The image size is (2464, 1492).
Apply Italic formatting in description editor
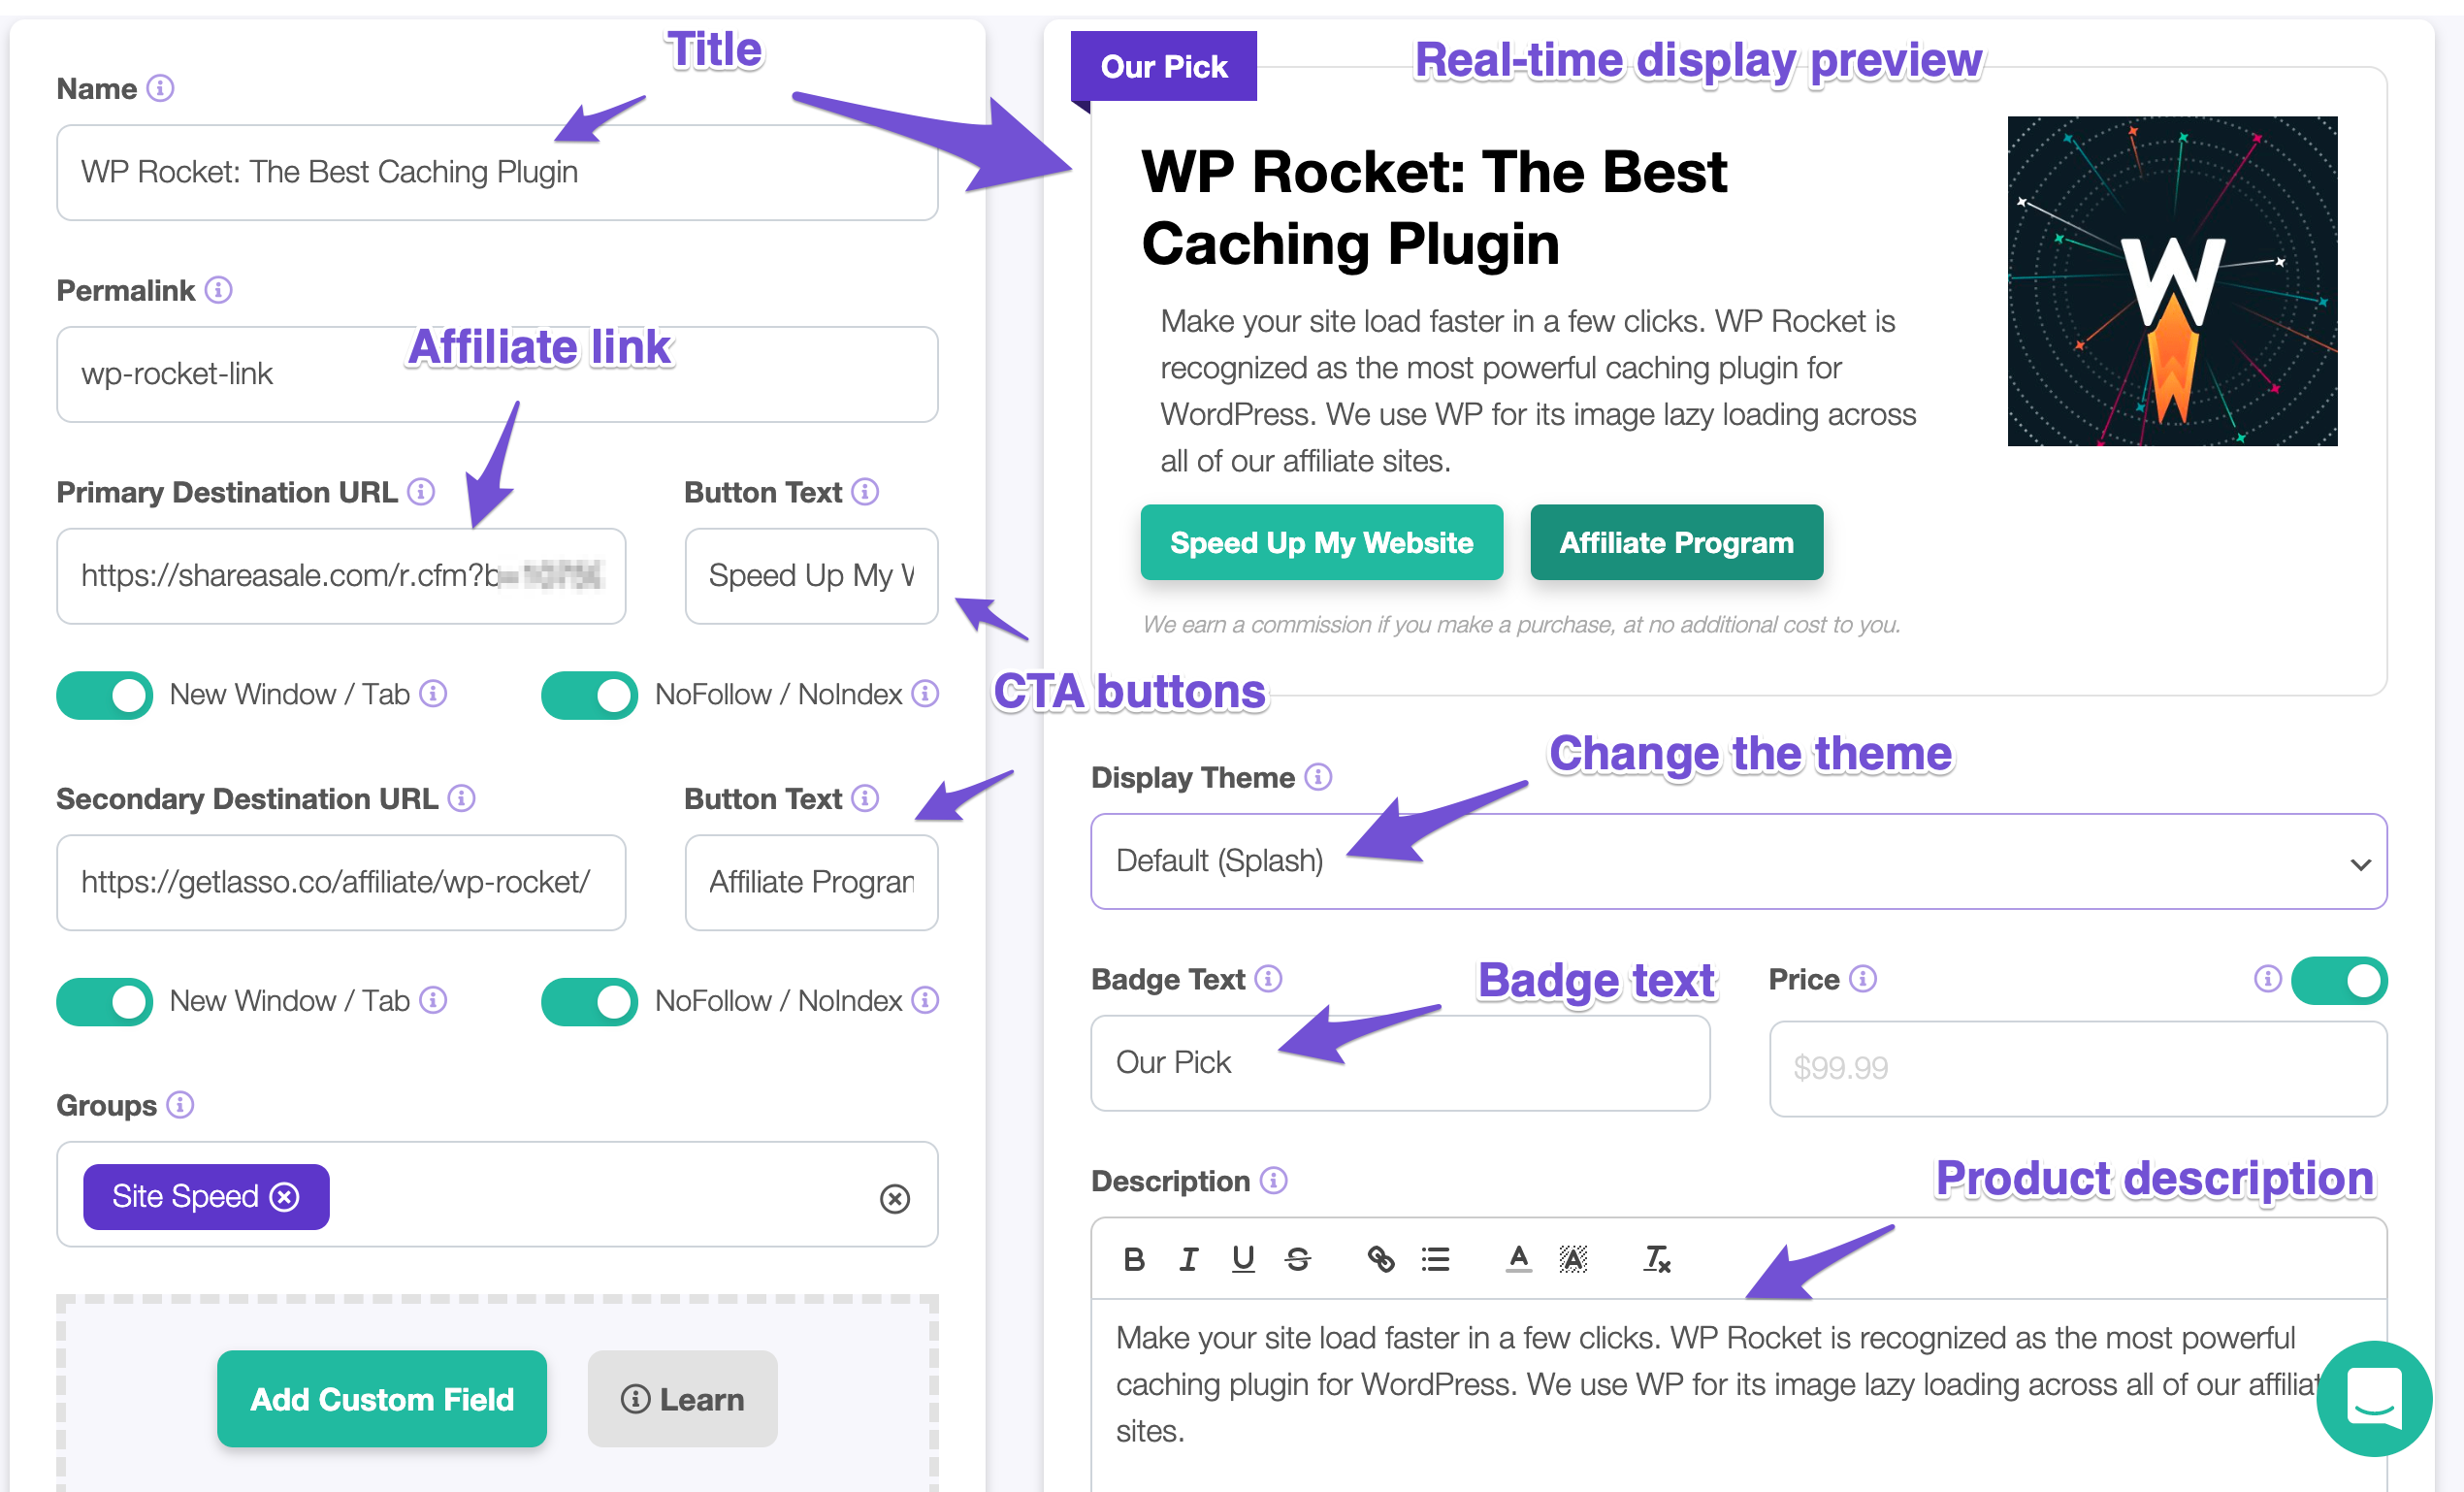1189,1260
